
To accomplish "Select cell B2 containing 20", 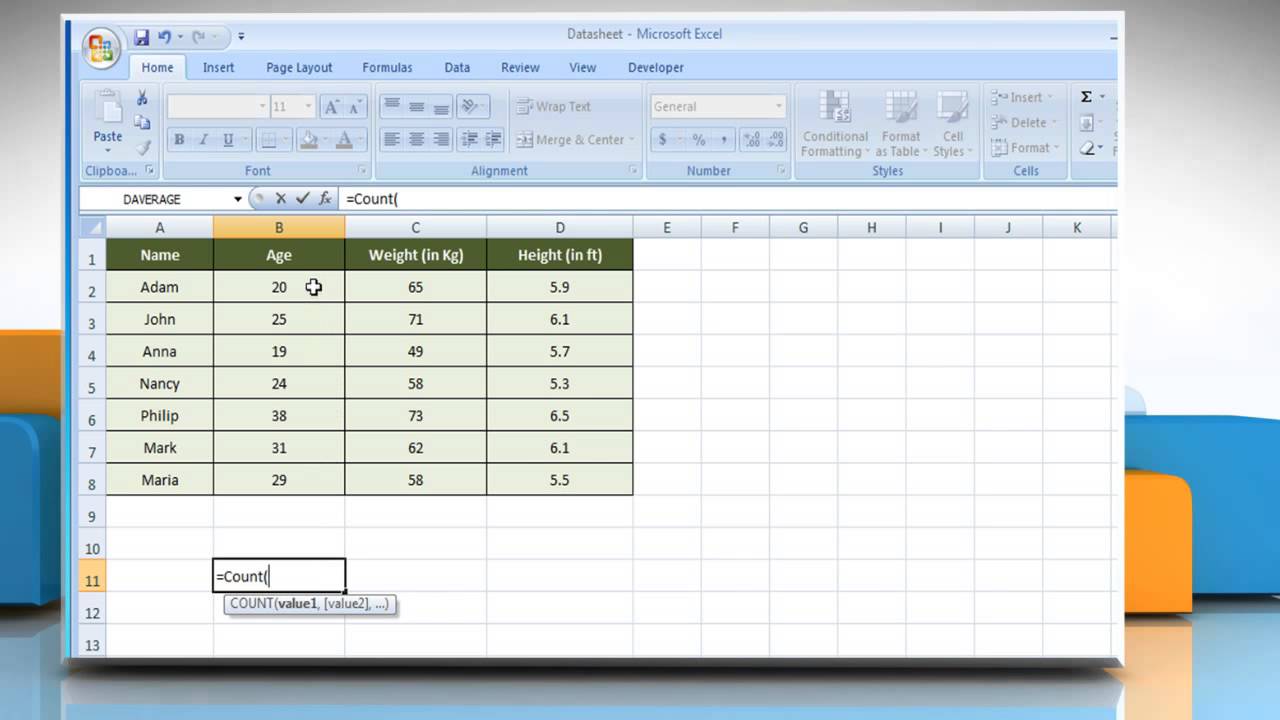I will point(279,287).
